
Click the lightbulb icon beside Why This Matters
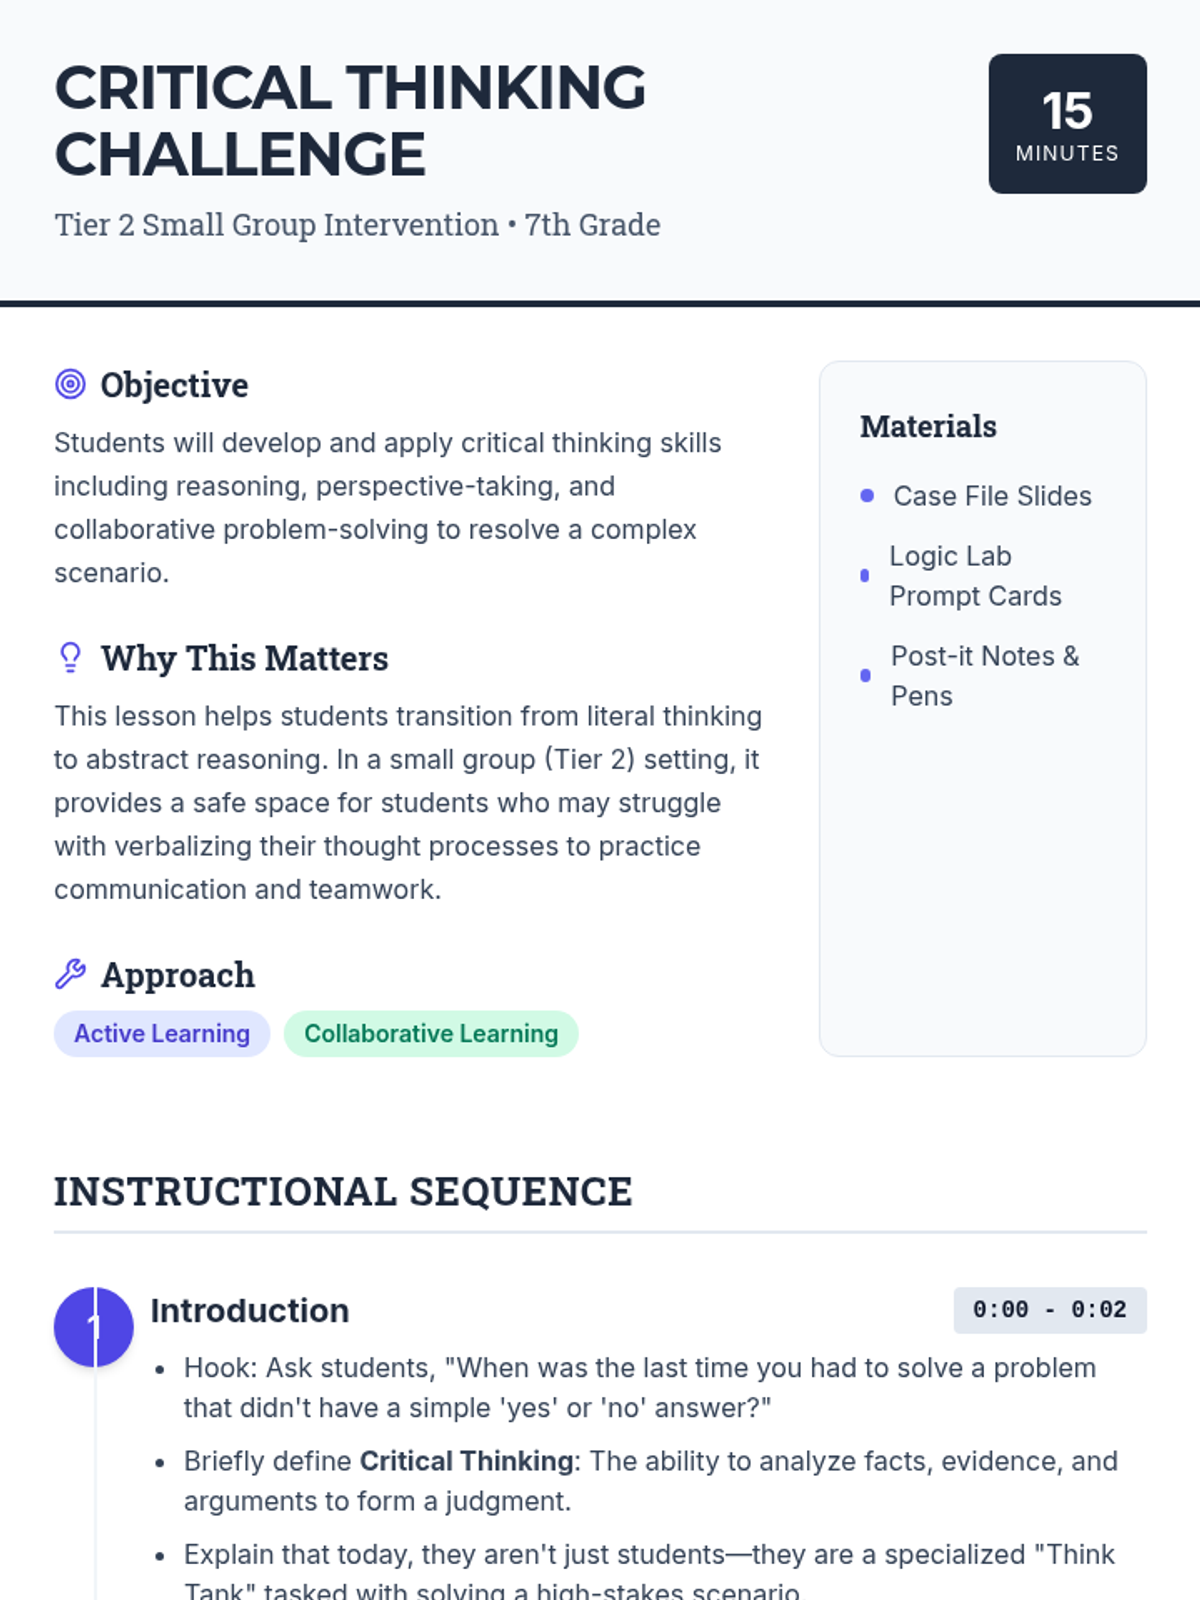70,658
